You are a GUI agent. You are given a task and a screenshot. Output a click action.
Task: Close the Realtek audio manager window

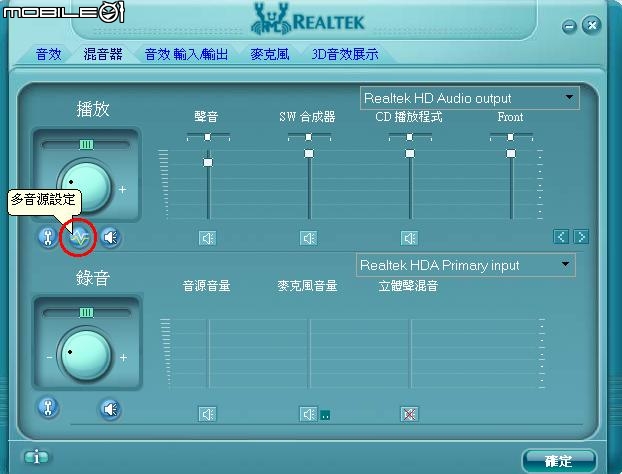pyautogui.click(x=591, y=26)
